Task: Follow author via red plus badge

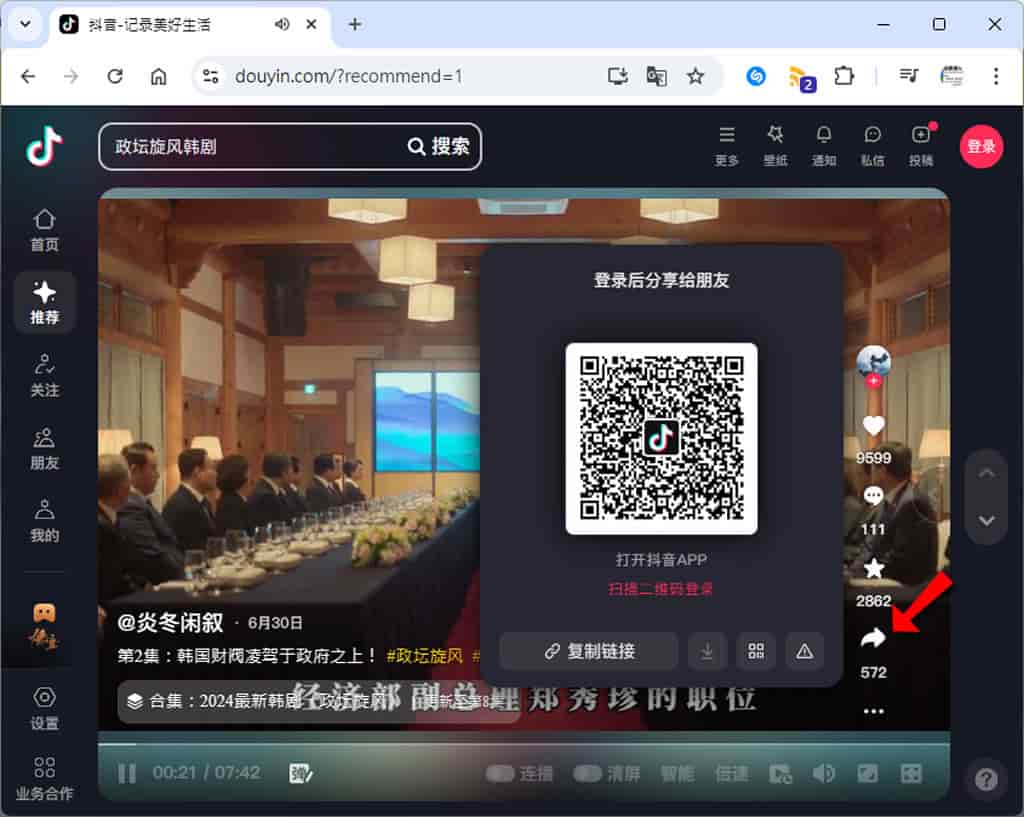Action: click(x=873, y=381)
